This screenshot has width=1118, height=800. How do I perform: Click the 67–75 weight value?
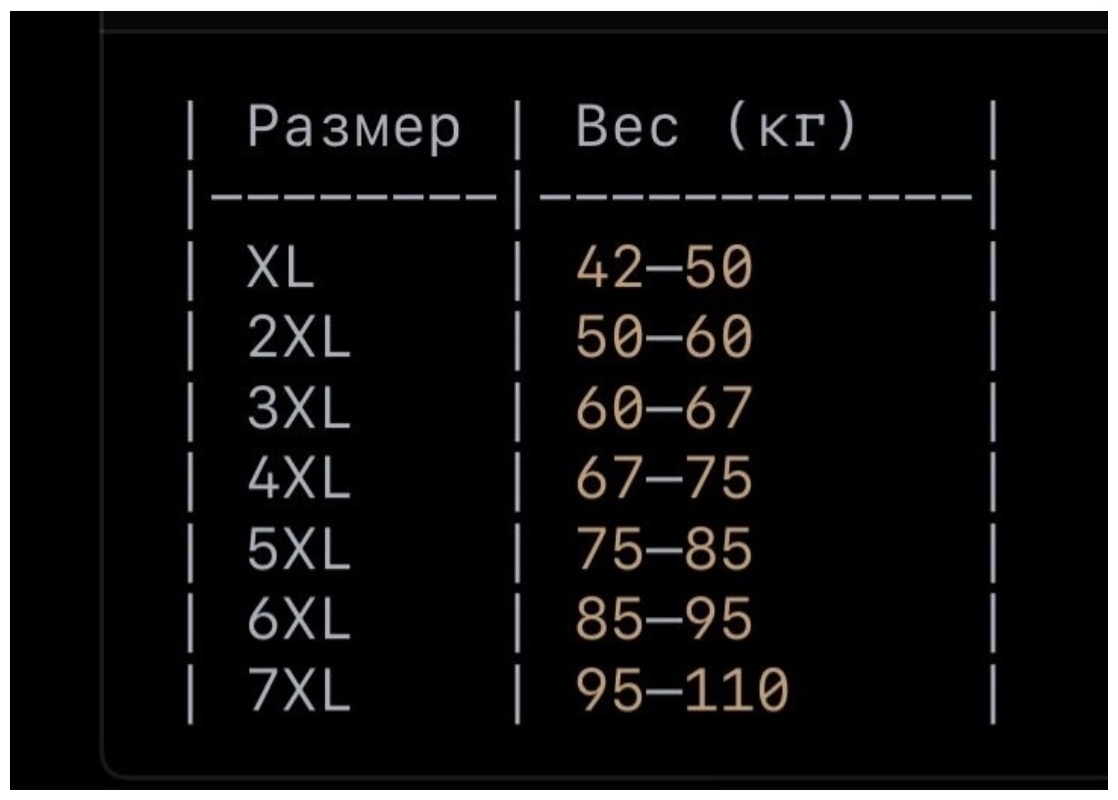click(664, 478)
